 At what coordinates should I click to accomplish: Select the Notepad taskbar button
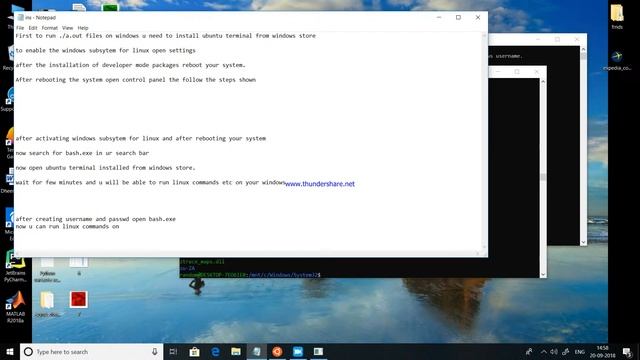(257, 351)
